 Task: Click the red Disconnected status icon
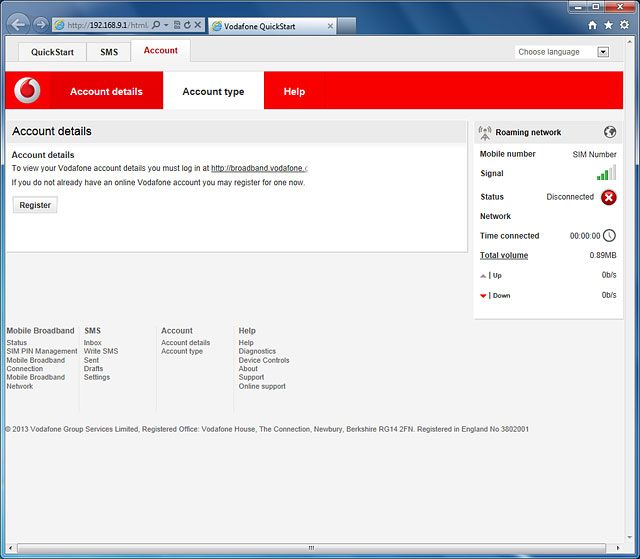pos(609,197)
